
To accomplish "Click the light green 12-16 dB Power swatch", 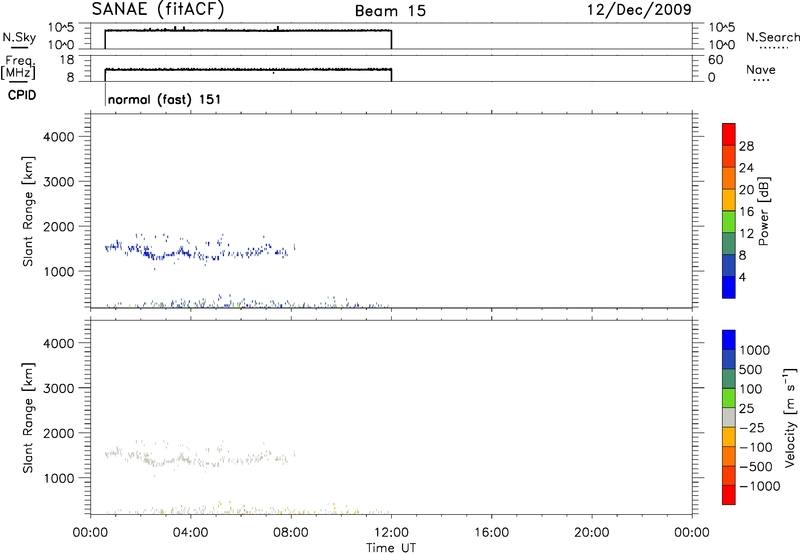I will pyautogui.click(x=729, y=221).
